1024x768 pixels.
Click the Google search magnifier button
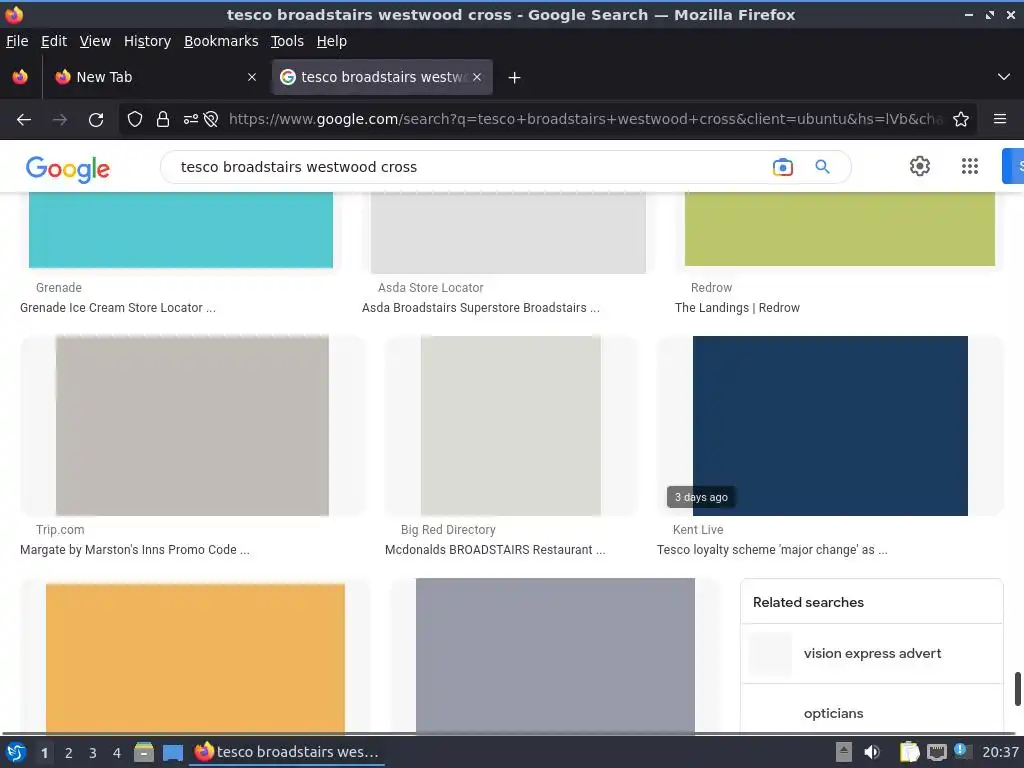tap(822, 167)
